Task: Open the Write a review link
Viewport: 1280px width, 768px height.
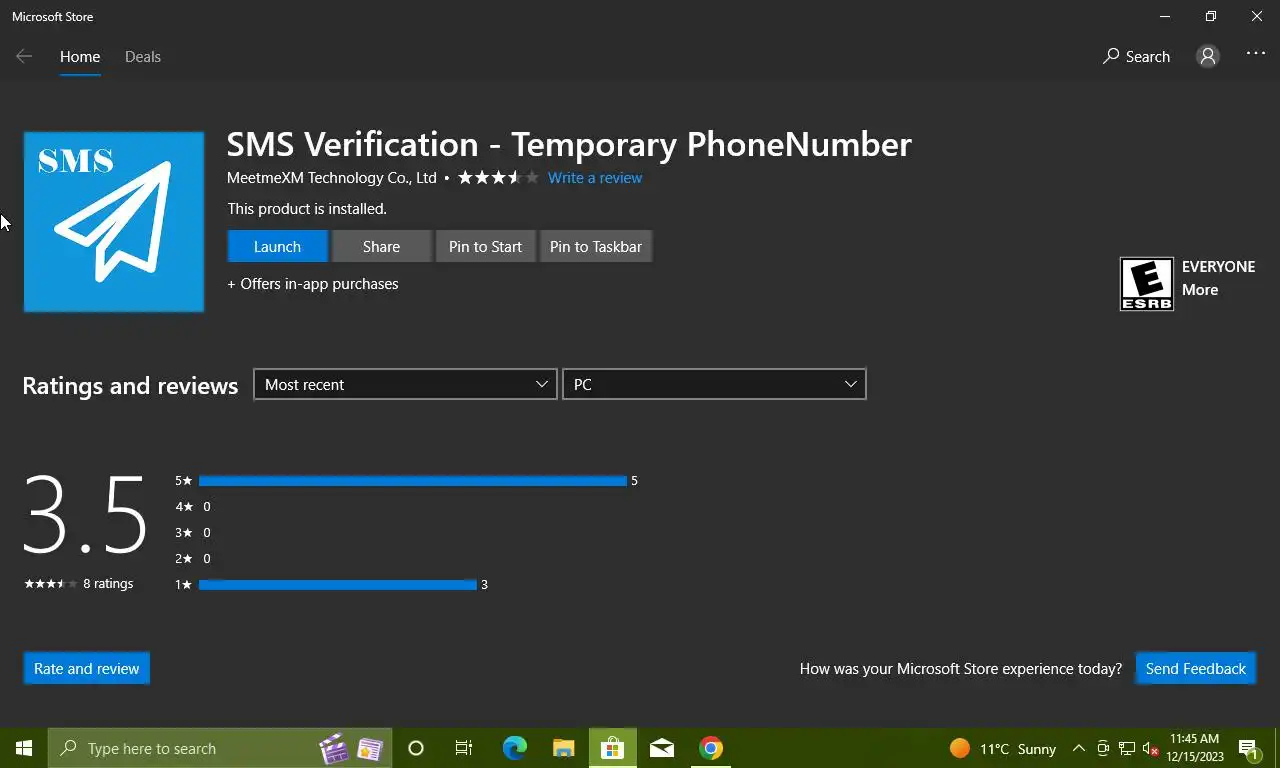Action: [x=595, y=178]
